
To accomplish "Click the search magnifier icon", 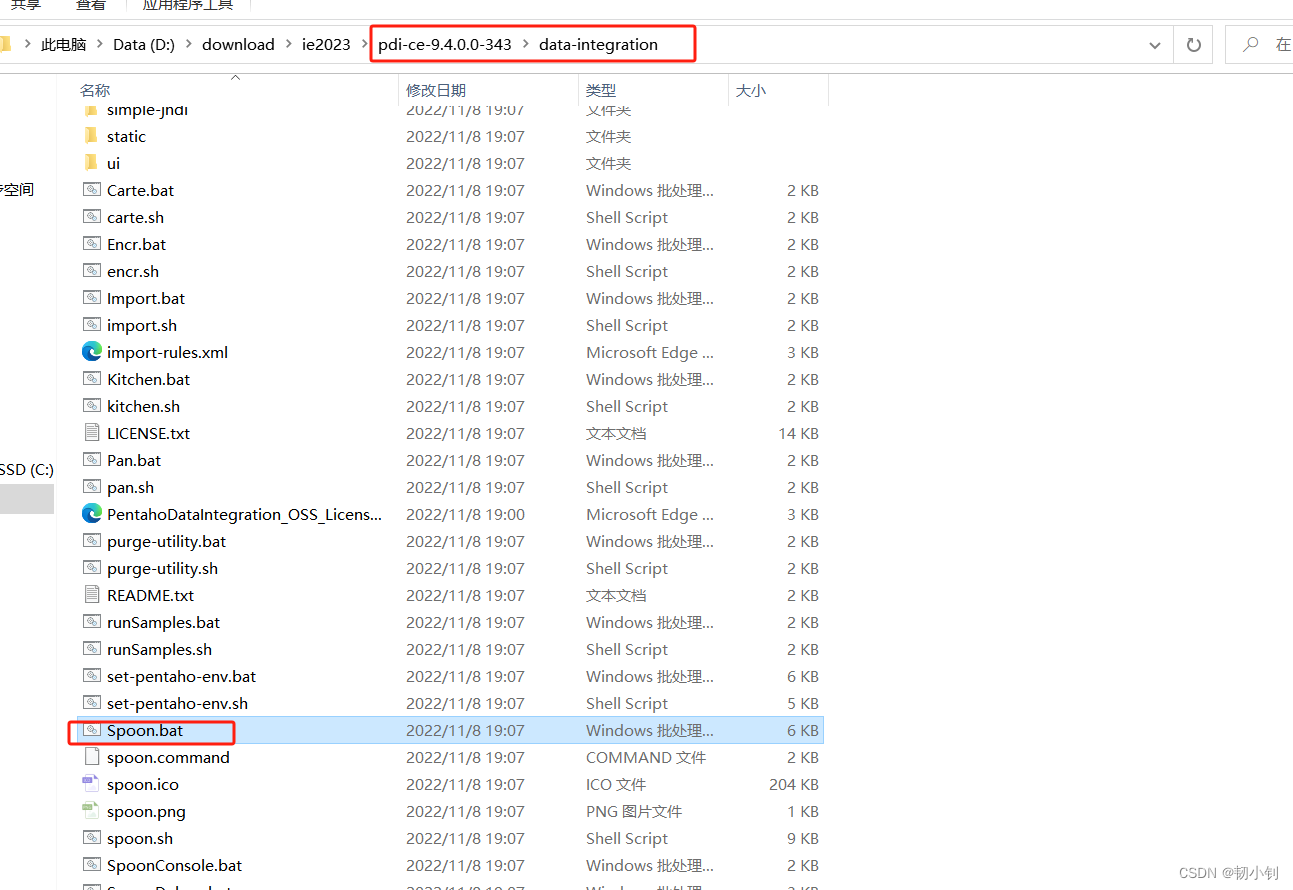I will [1250, 45].
